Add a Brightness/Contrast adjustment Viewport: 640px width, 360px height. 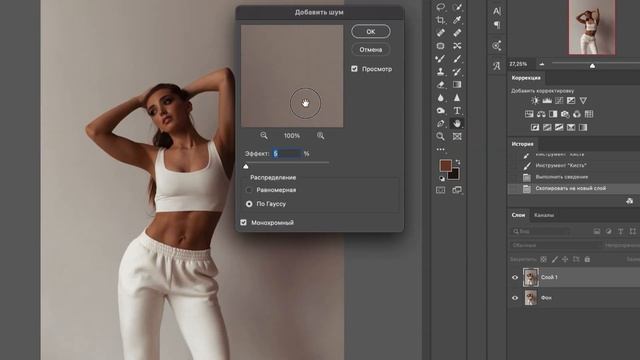pyautogui.click(x=535, y=100)
